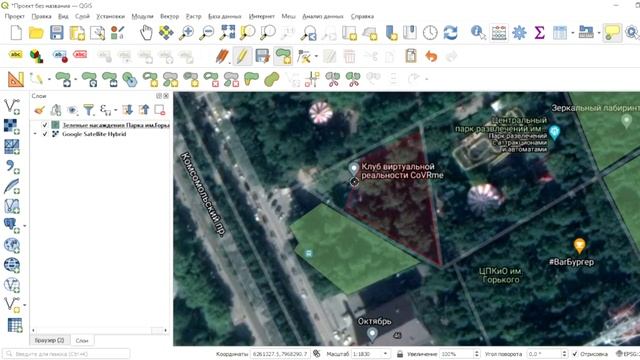Viewport: 640px width, 360px height.
Task: Toggle the Add Polygon Feature tool
Action: tap(283, 56)
